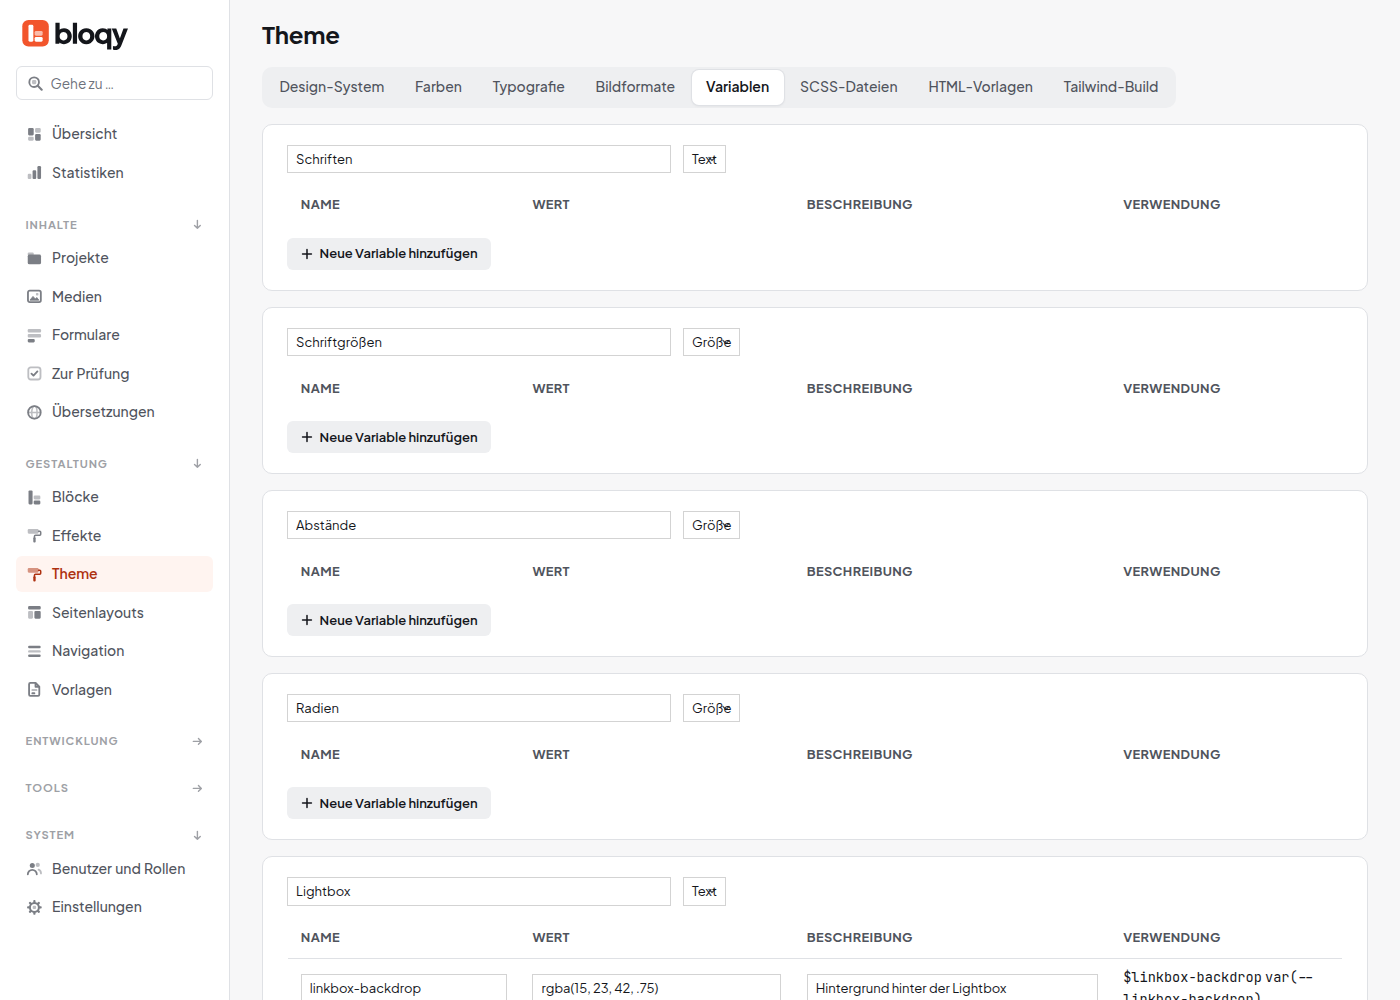This screenshot has height=1000, width=1400.
Task: Open type dropdown for Abstände group
Action: [x=711, y=525]
